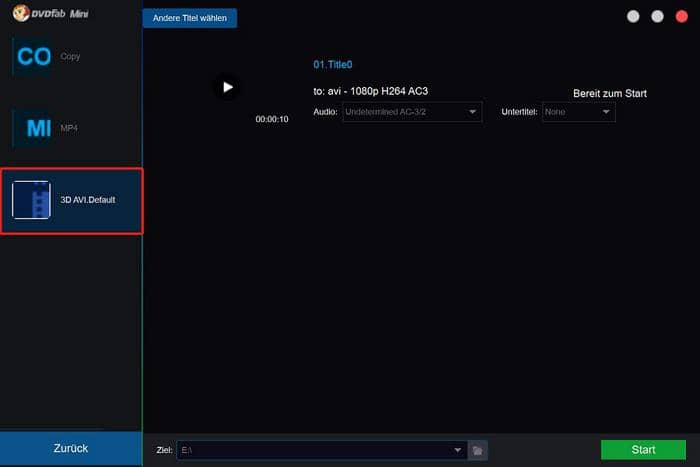Select the 3D AVI.Default text label
Viewport: 700px width, 467px height.
coord(88,200)
